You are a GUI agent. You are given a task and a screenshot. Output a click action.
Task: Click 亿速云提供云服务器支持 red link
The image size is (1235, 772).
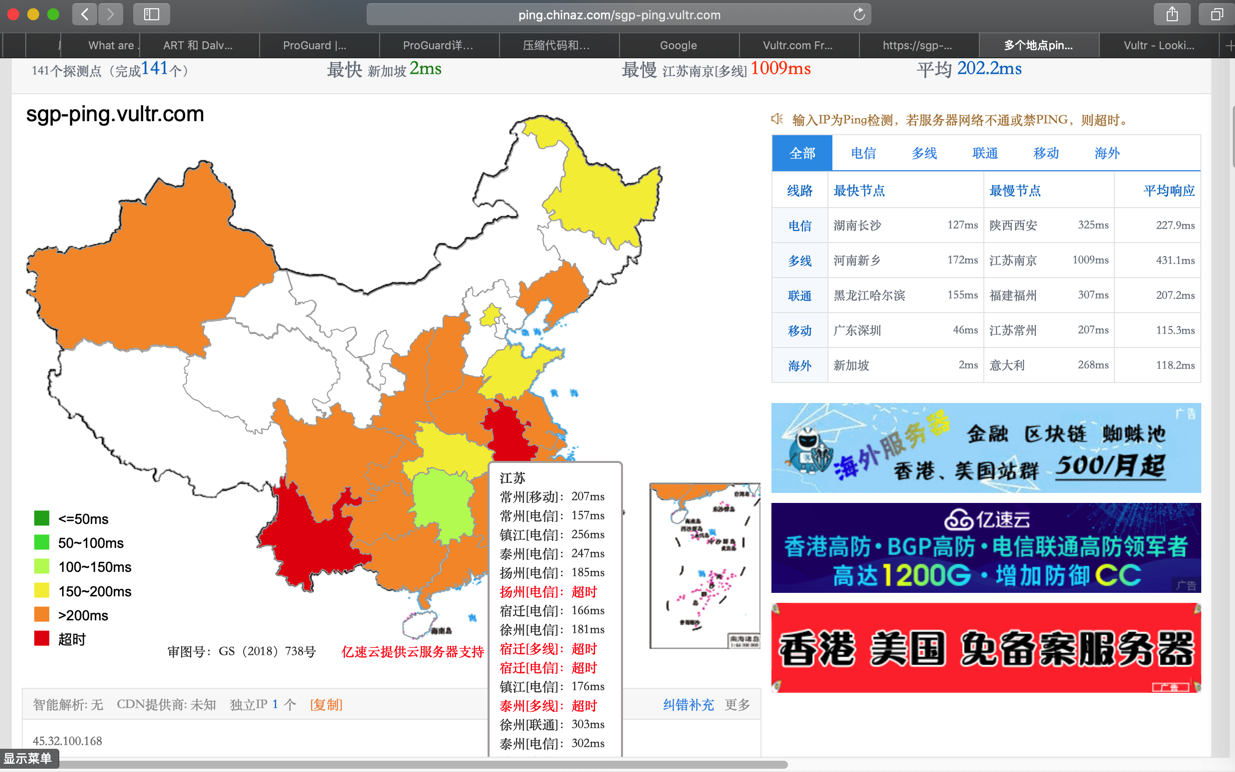[x=413, y=652]
